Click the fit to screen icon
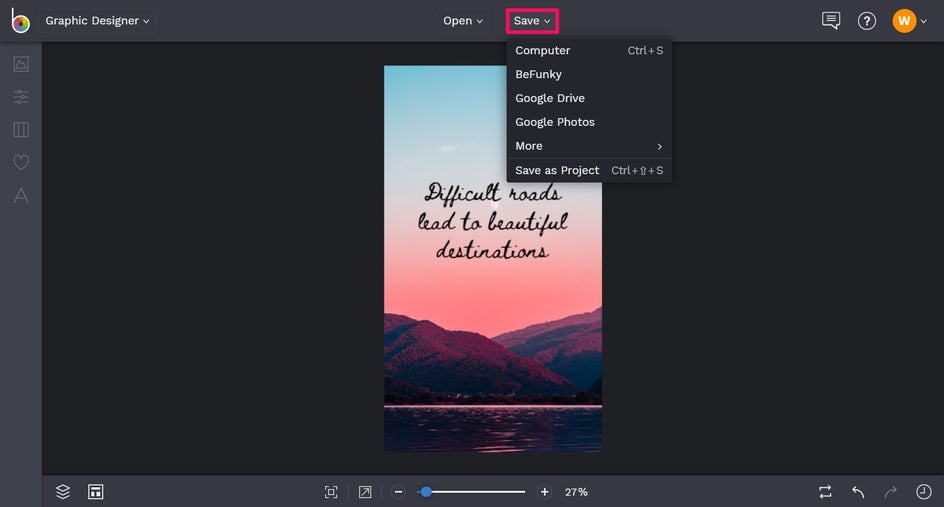The height and width of the screenshot is (507, 944). coord(331,492)
